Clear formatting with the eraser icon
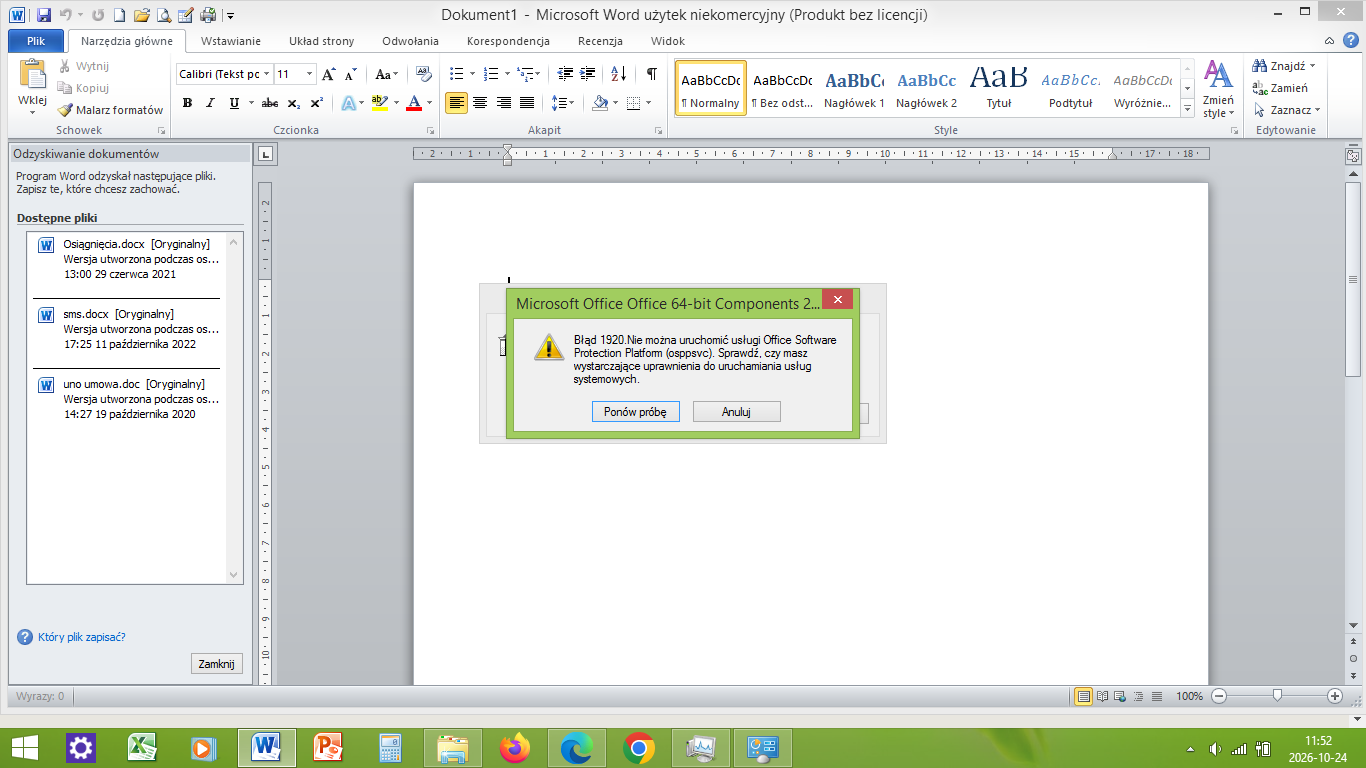Image resolution: width=1366 pixels, height=768 pixels. pos(423,74)
